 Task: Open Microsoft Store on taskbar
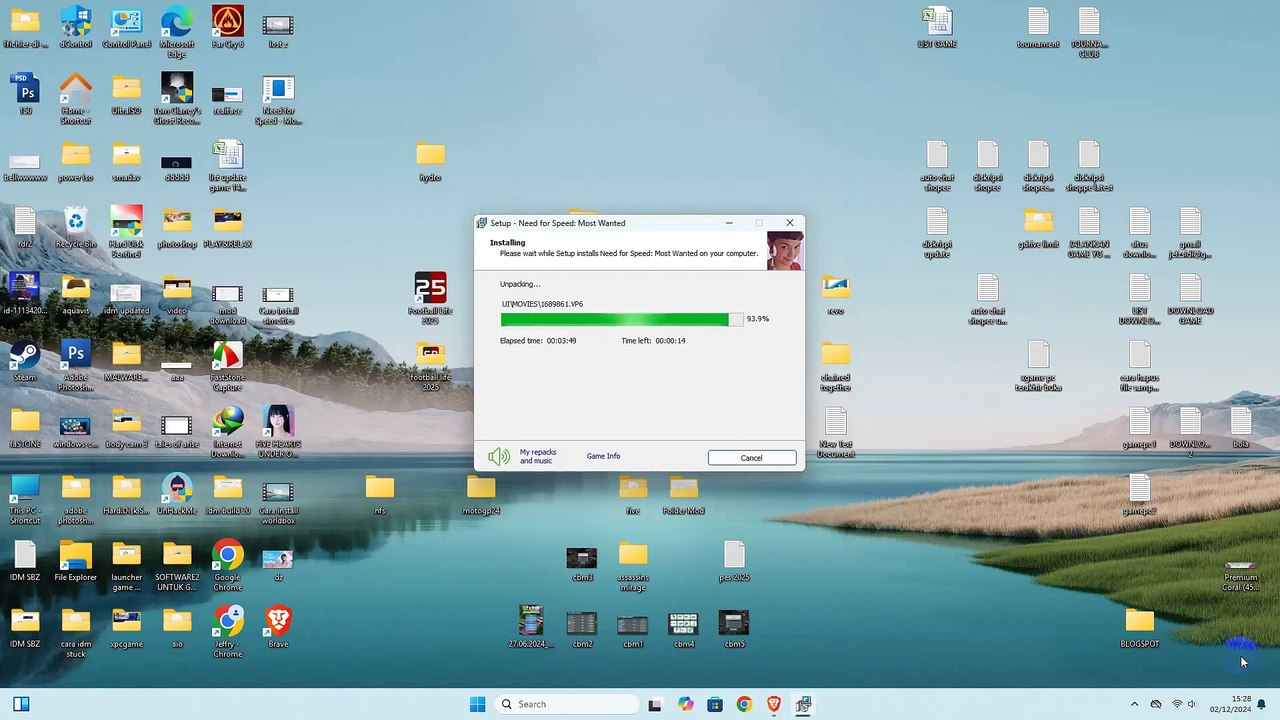click(x=715, y=704)
